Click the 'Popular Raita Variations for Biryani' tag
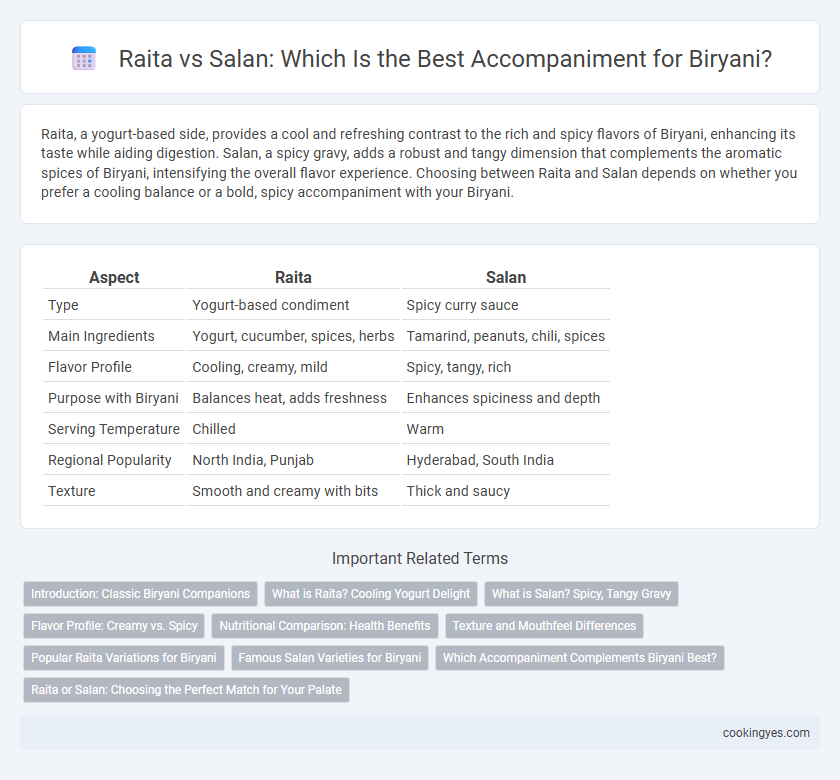 [124, 657]
